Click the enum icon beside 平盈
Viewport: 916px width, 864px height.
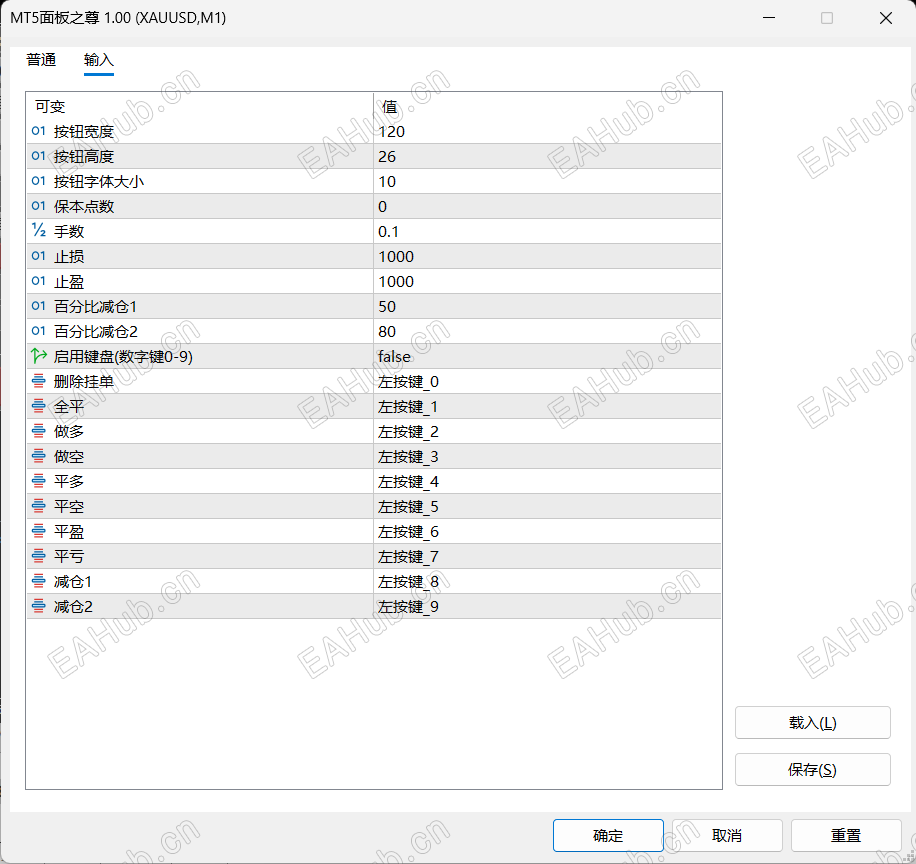click(39, 531)
